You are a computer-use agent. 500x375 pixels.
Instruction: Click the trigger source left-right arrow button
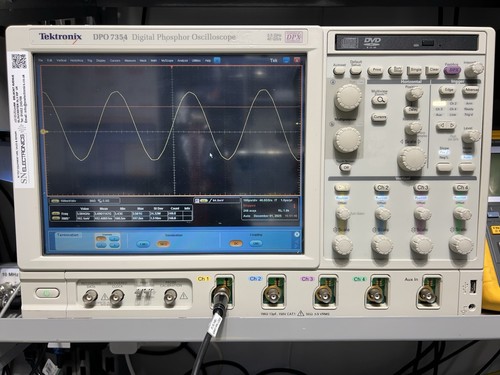(x=446, y=126)
